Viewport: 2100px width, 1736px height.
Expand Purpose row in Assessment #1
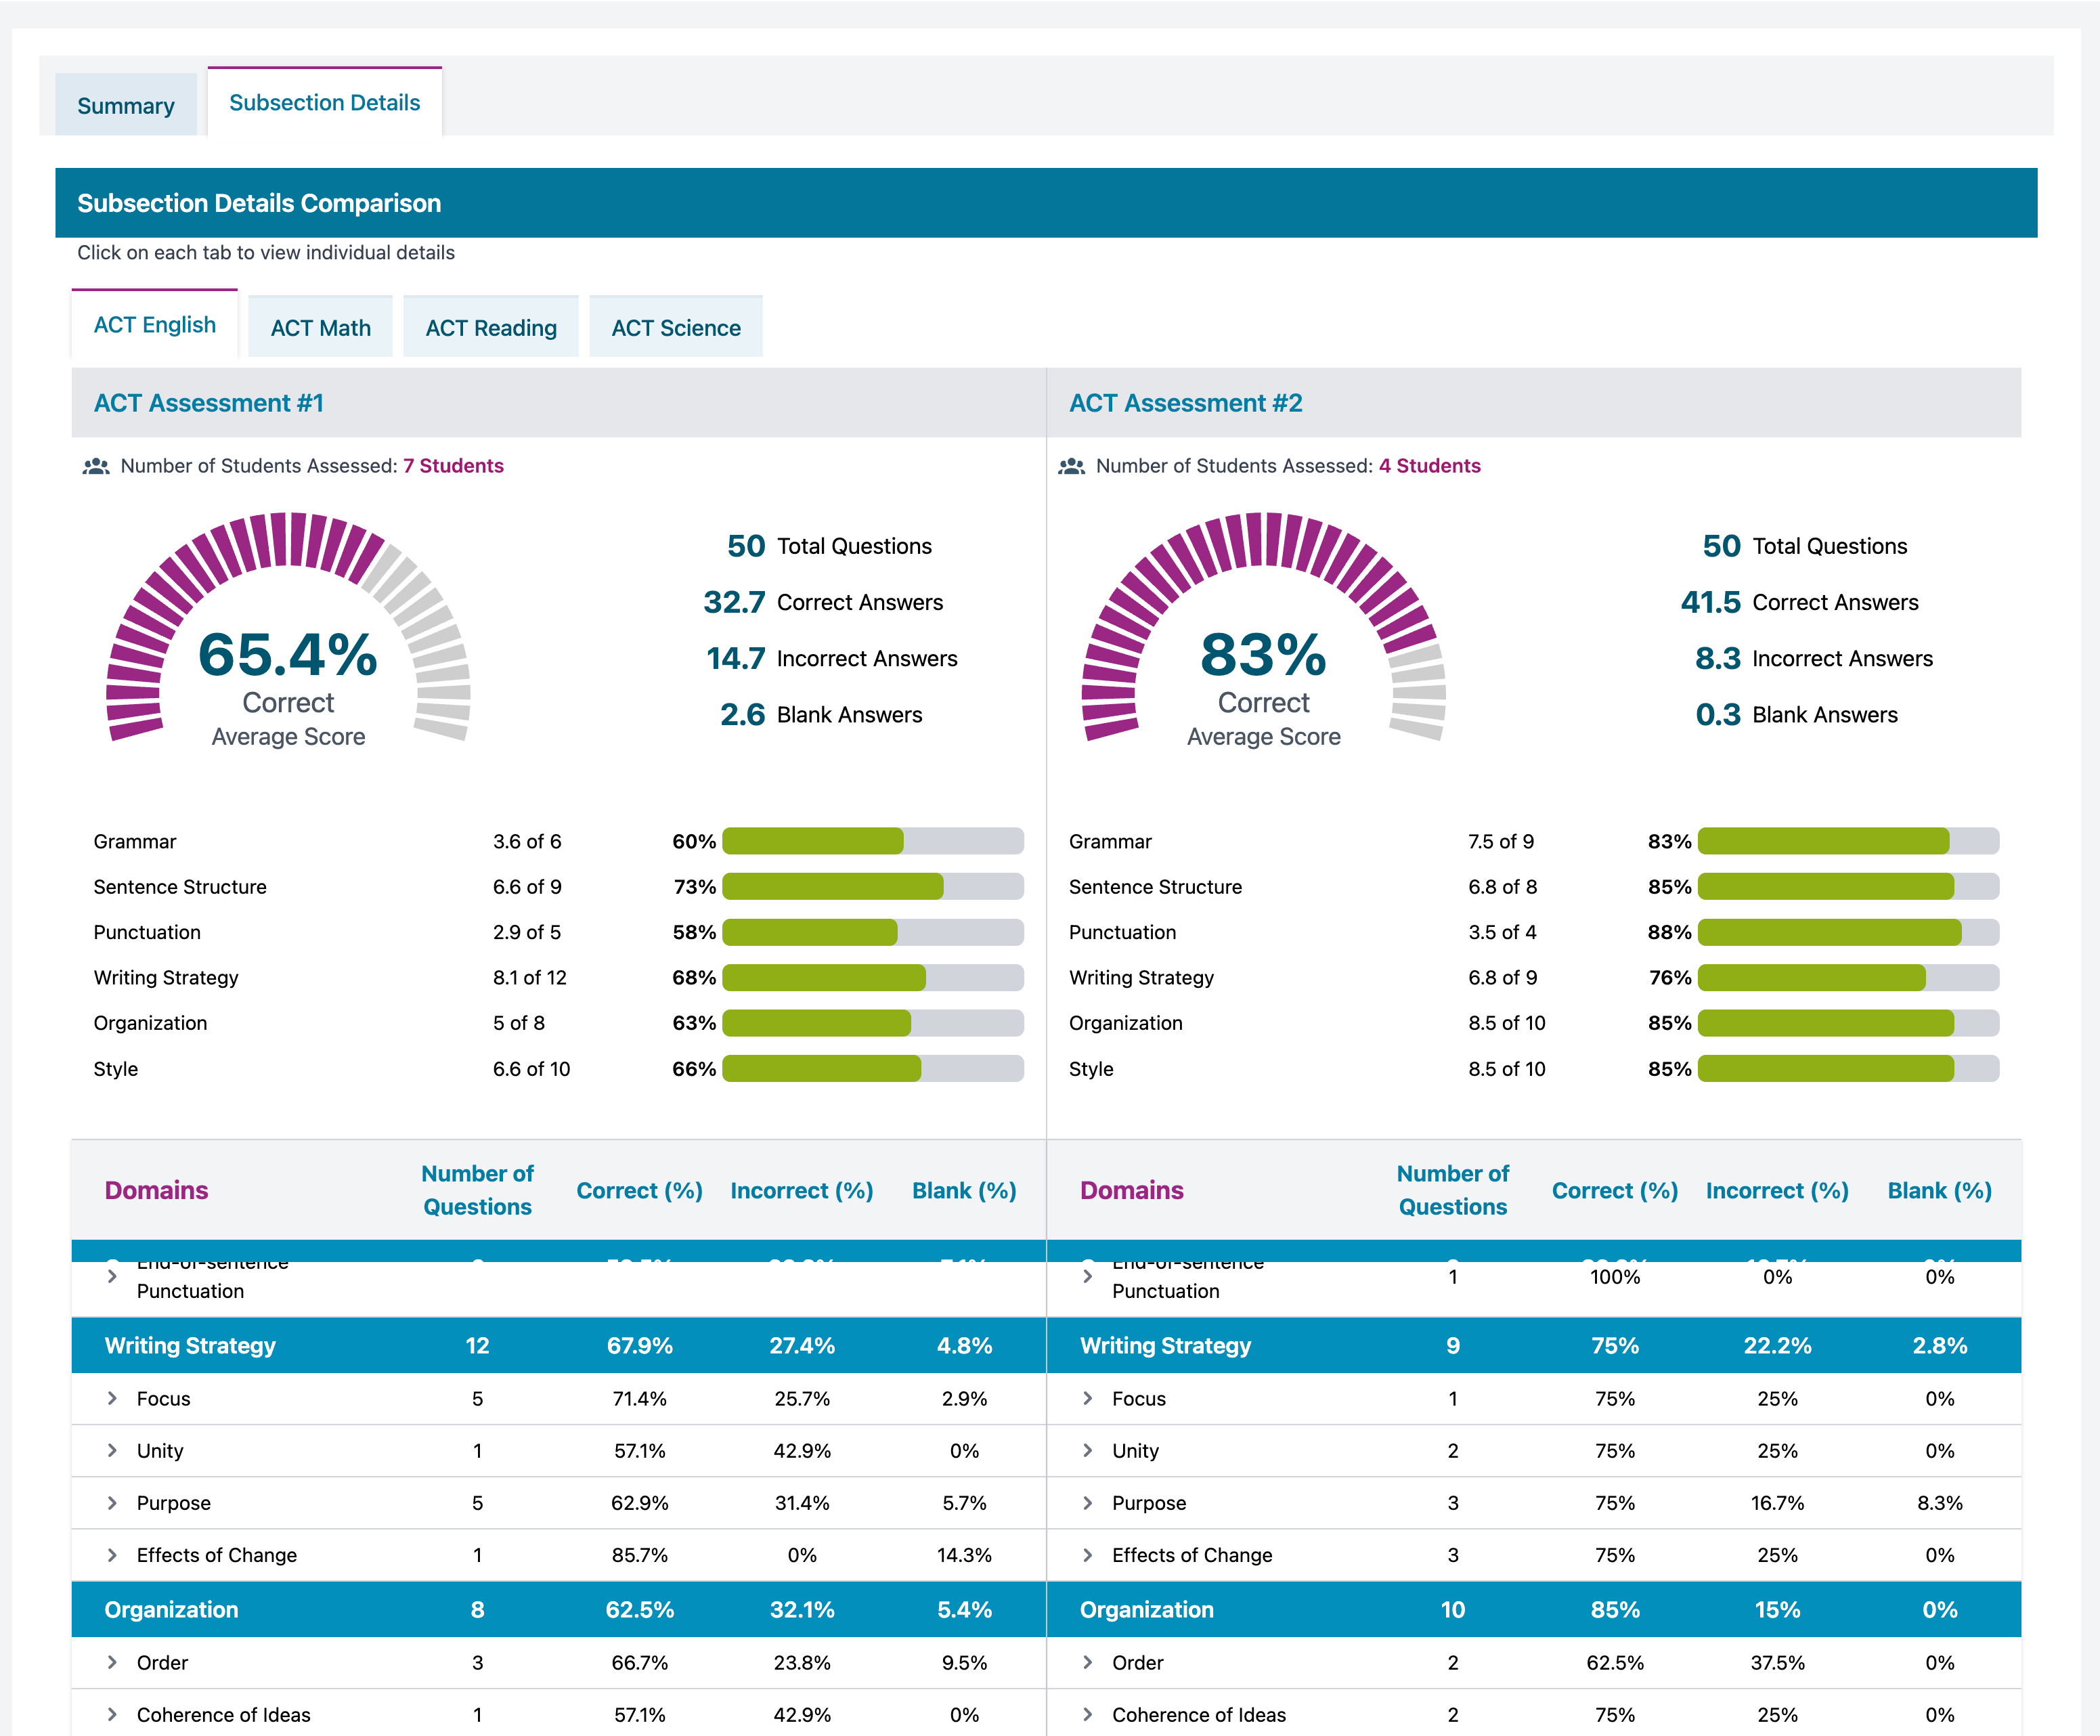click(112, 1502)
